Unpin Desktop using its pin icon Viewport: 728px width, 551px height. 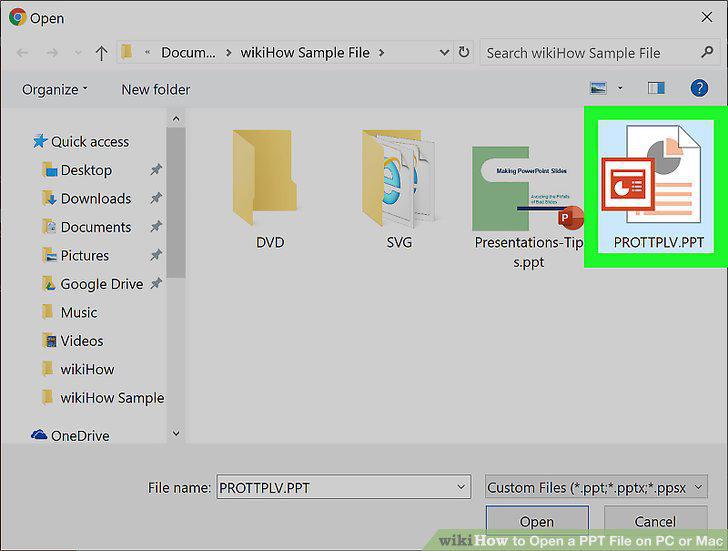pyautogui.click(x=156, y=170)
